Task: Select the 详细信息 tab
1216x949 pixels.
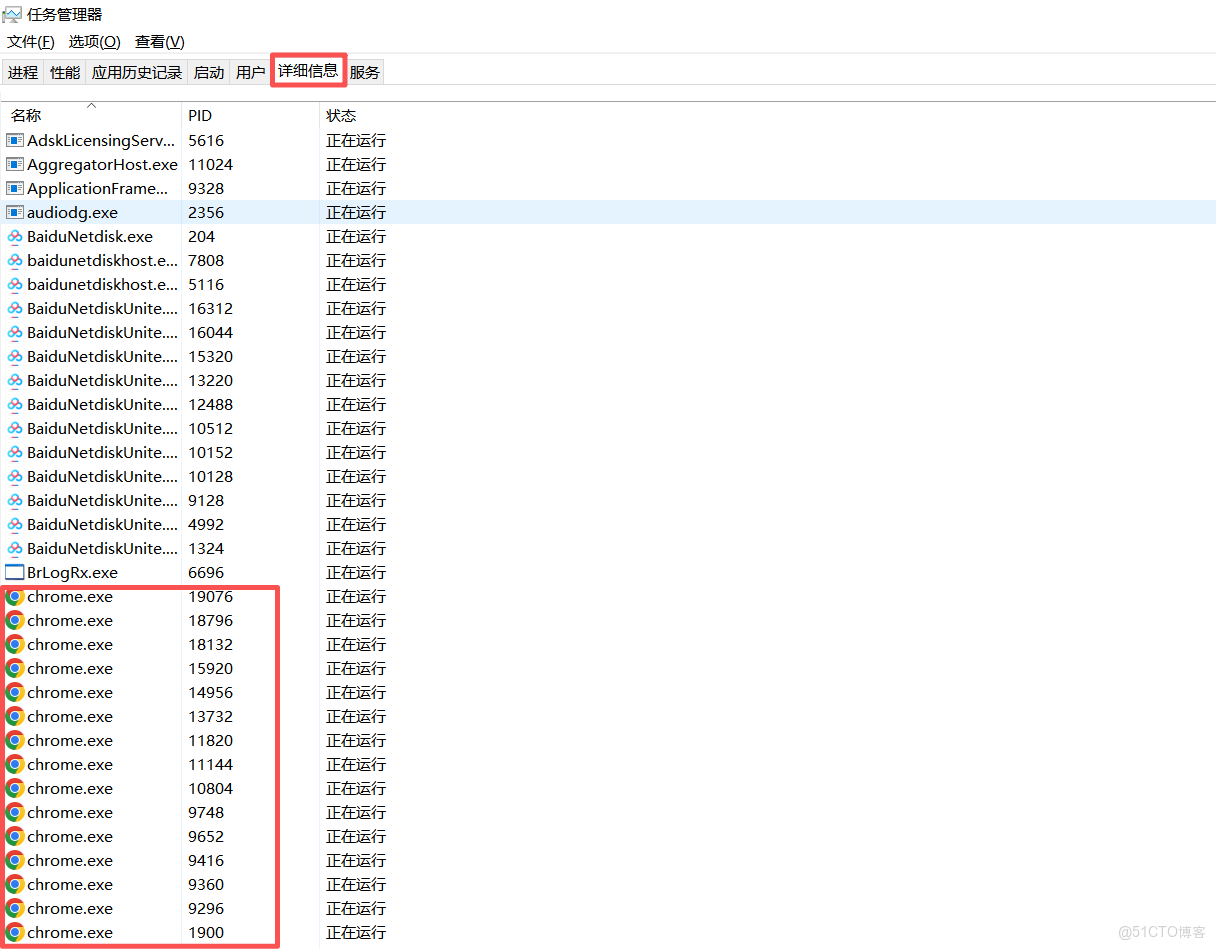Action: [x=308, y=70]
